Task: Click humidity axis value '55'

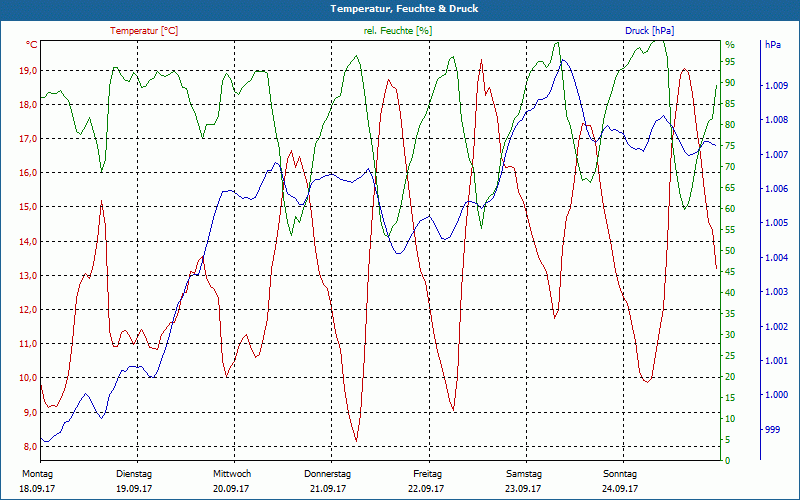Action: (730, 230)
